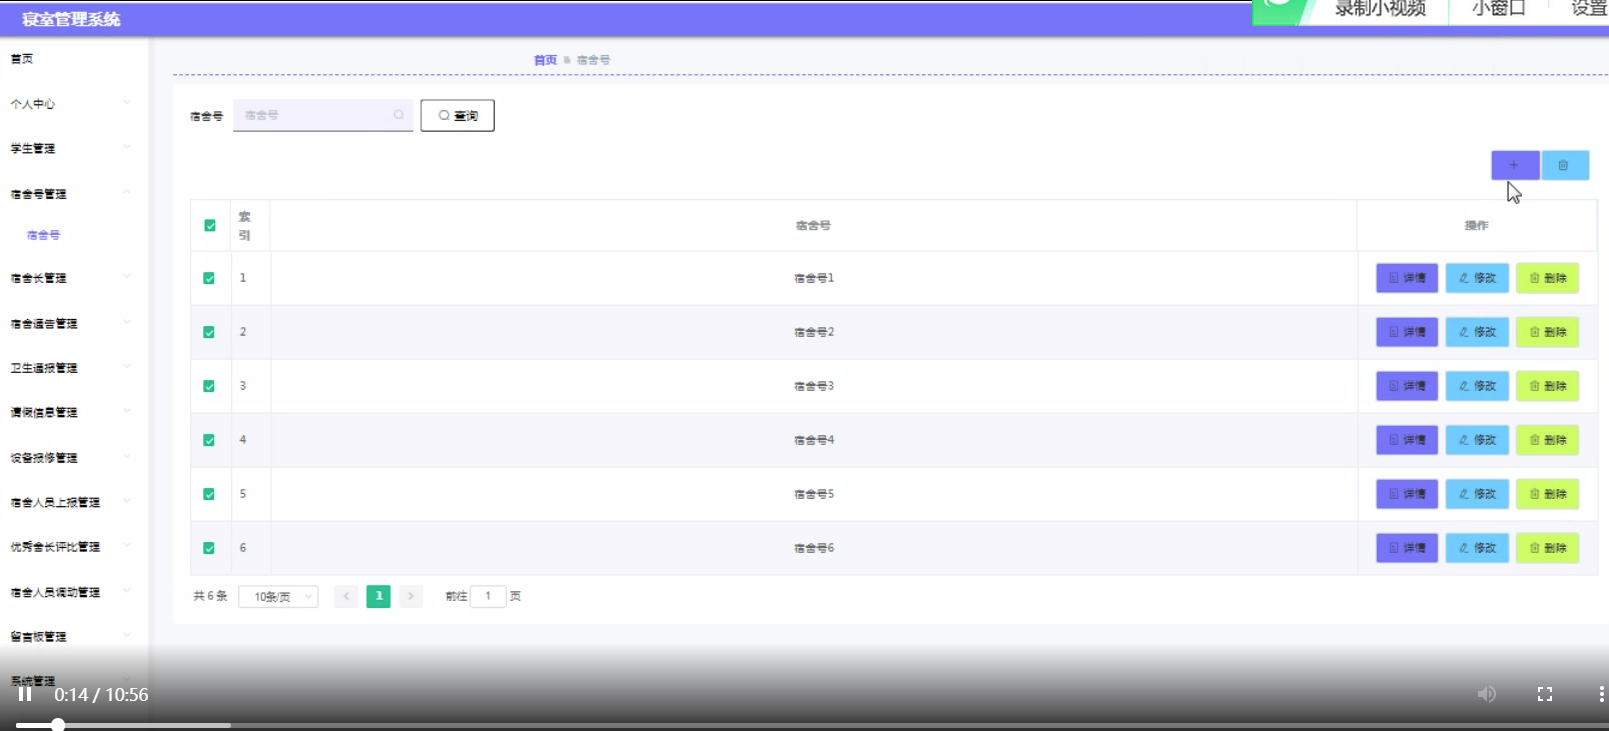The height and width of the screenshot is (731, 1609).
Task: Expand the 学生管理 sidebar menu
Action: coord(70,148)
